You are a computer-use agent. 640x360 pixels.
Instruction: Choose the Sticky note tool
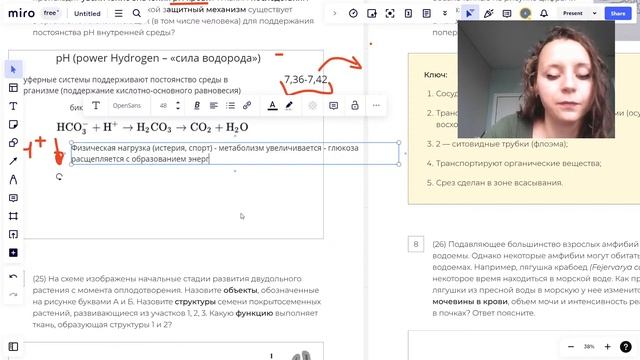tap(13, 124)
